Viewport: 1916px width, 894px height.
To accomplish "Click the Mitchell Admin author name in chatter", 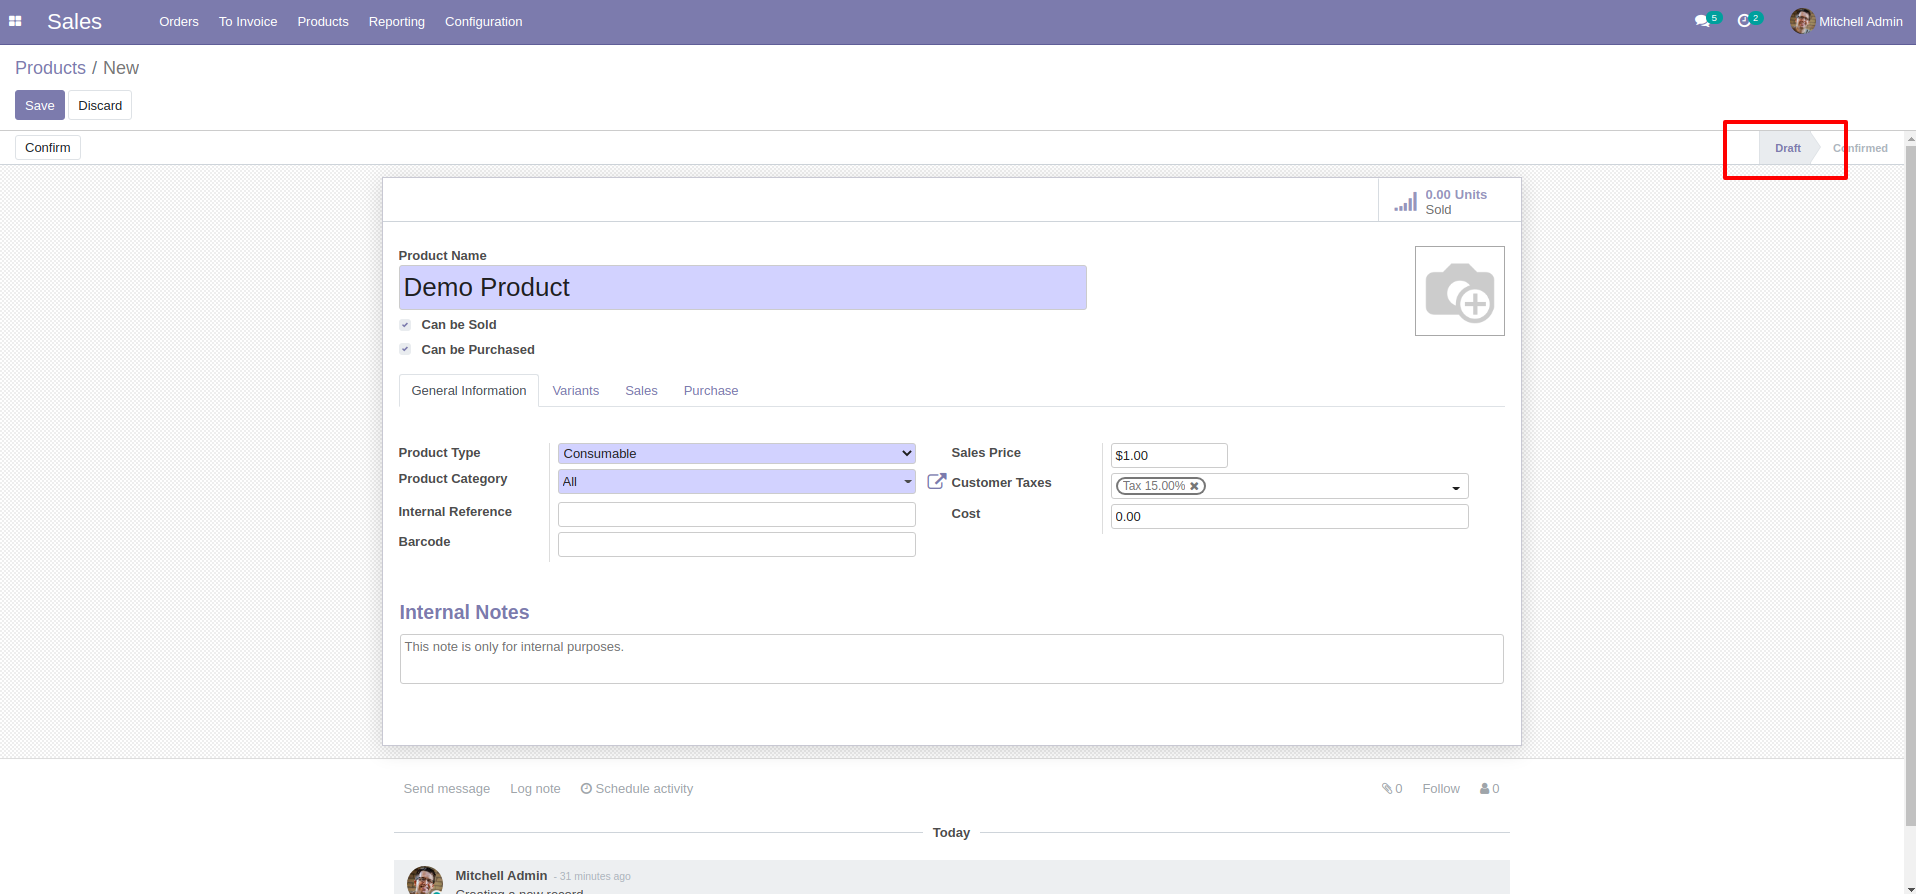I will point(501,876).
